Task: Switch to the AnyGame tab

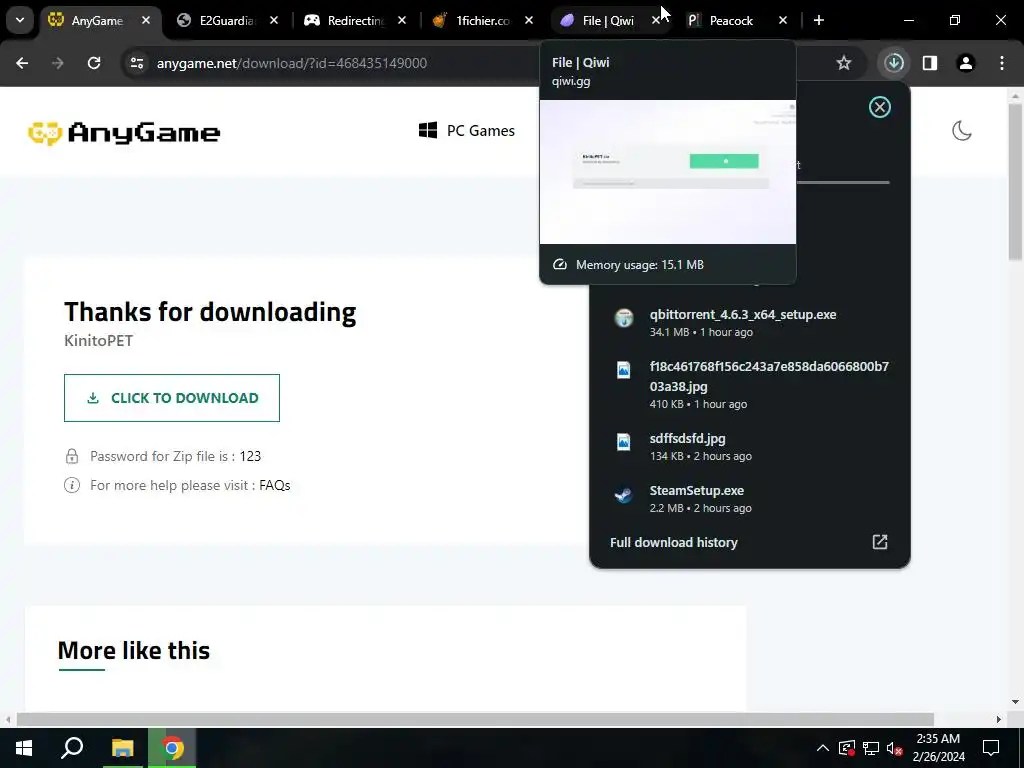Action: coord(98,20)
